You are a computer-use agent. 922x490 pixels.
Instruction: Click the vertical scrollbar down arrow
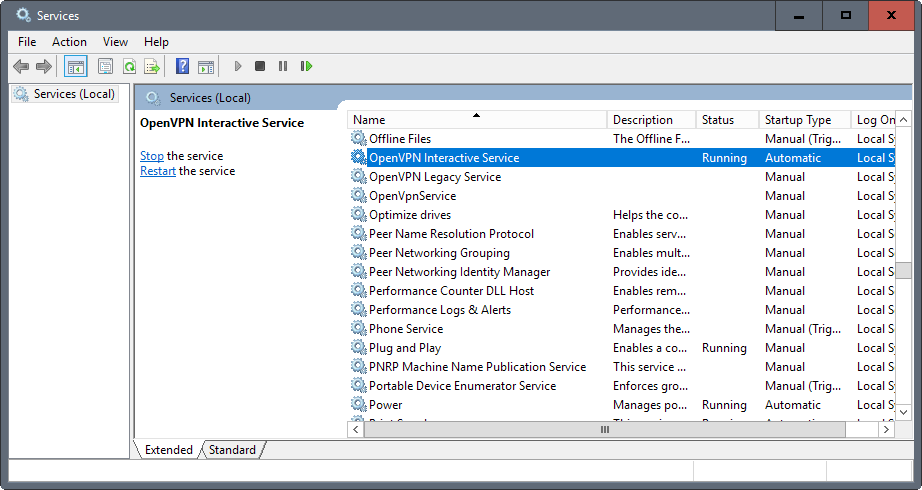point(904,412)
